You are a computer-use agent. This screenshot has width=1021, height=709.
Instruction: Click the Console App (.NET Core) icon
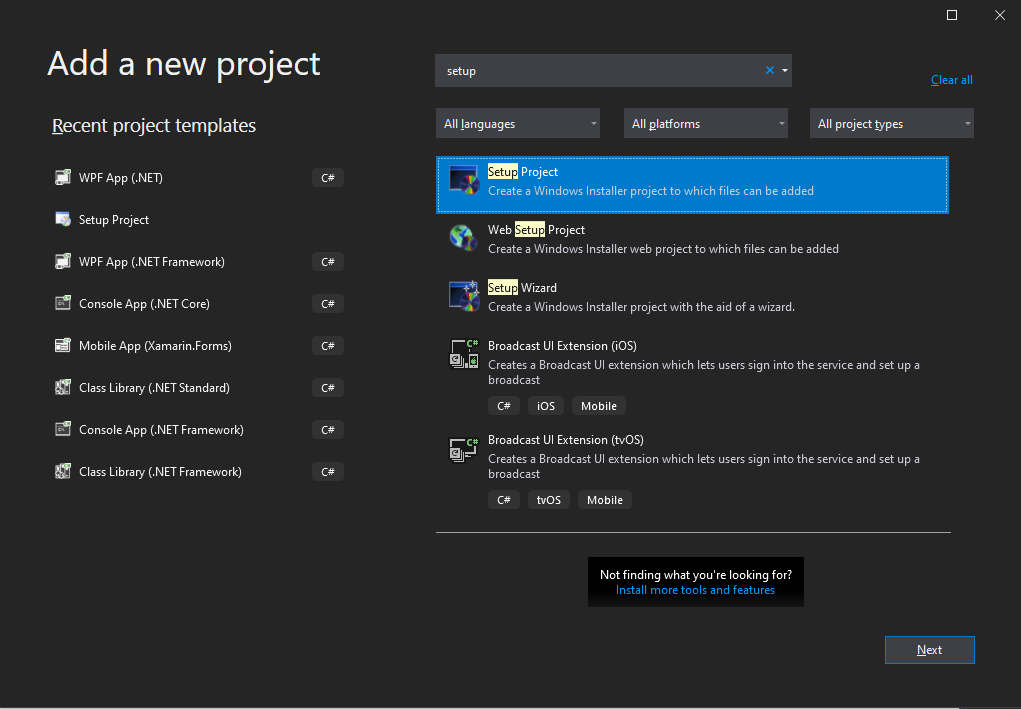point(63,303)
